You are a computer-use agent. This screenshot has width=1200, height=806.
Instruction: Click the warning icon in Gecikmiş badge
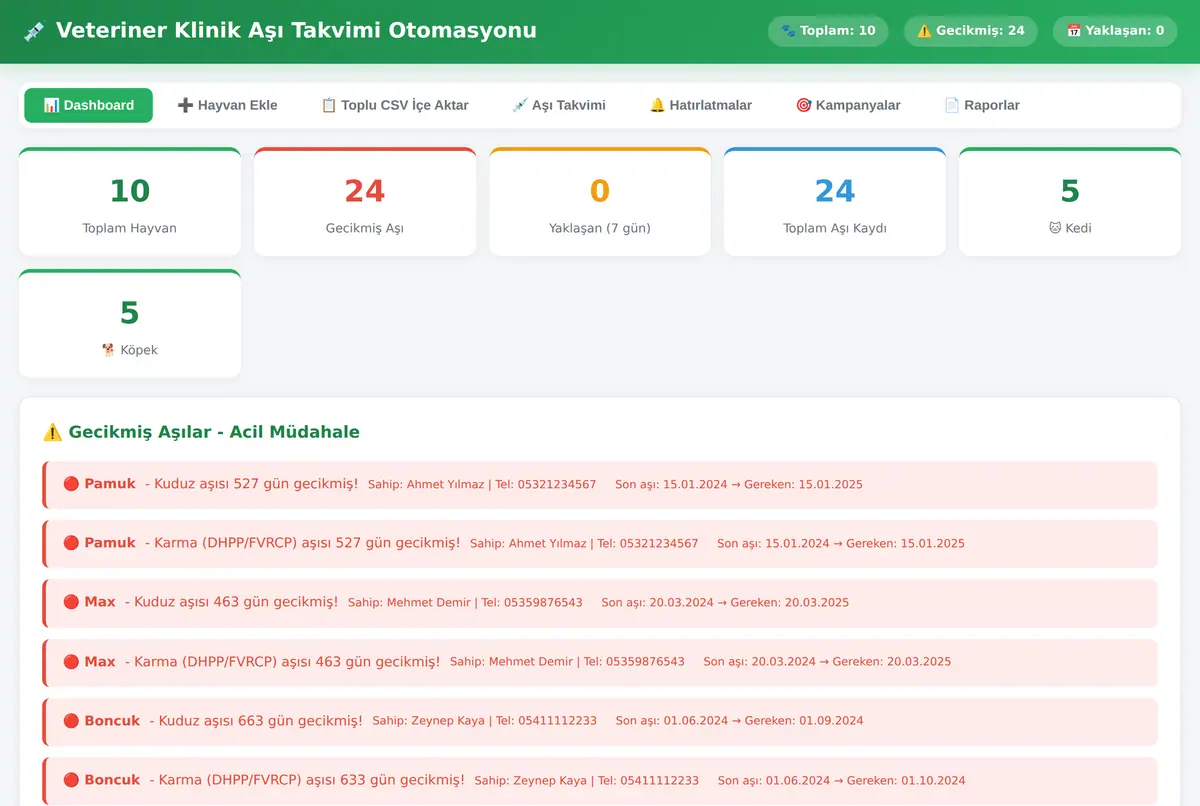(924, 31)
